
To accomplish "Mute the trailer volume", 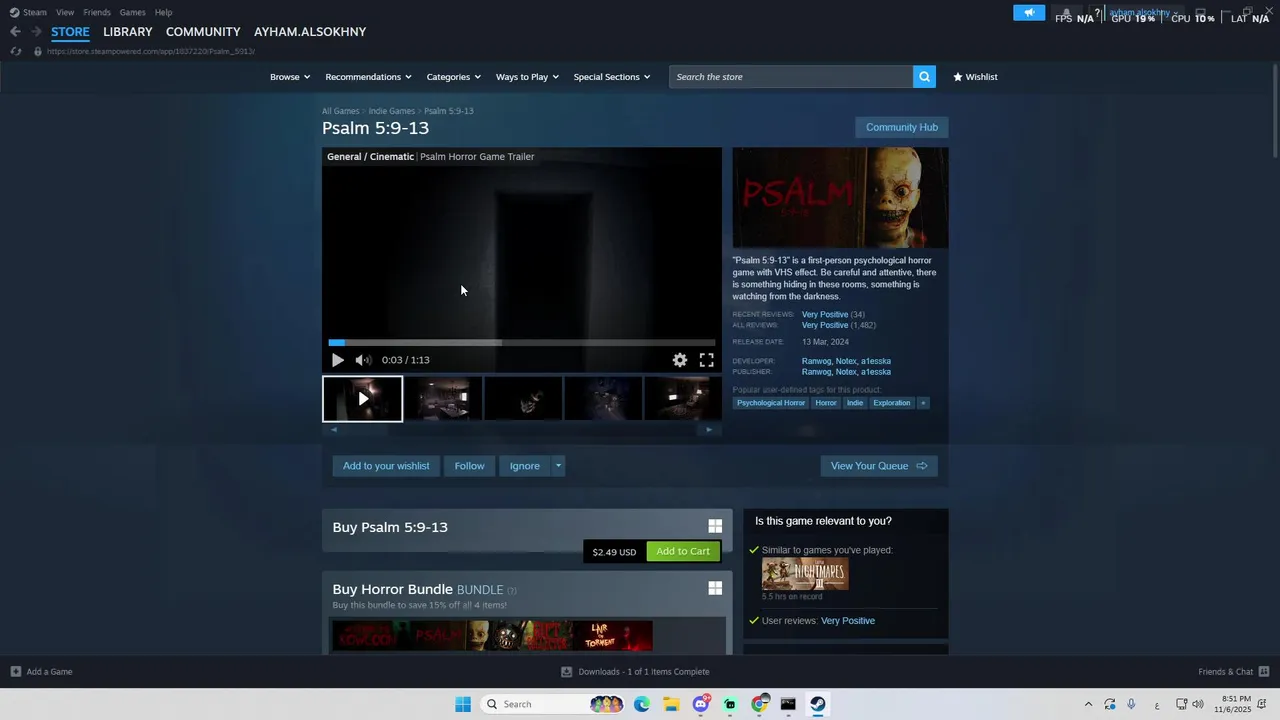I will (x=363, y=360).
